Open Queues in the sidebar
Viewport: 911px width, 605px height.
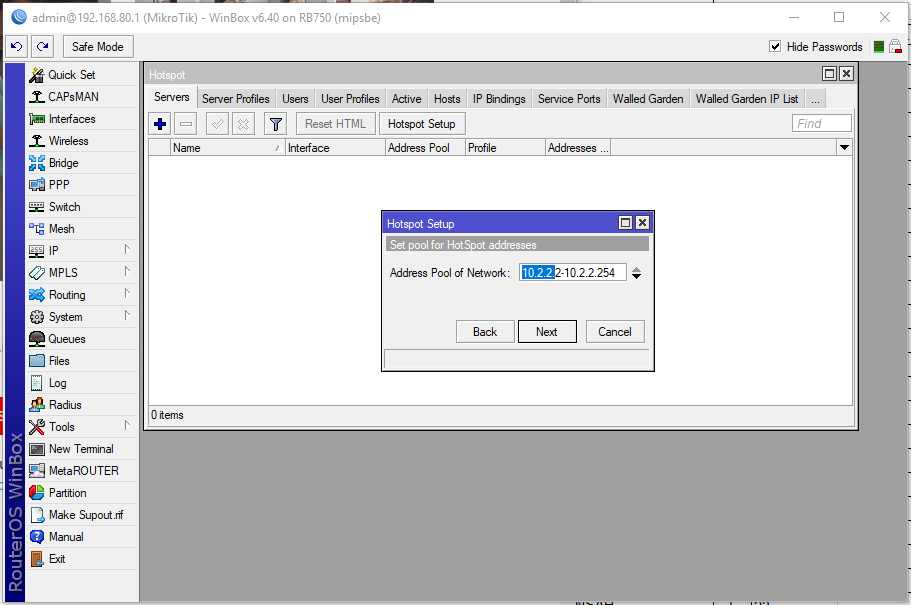click(x=81, y=339)
